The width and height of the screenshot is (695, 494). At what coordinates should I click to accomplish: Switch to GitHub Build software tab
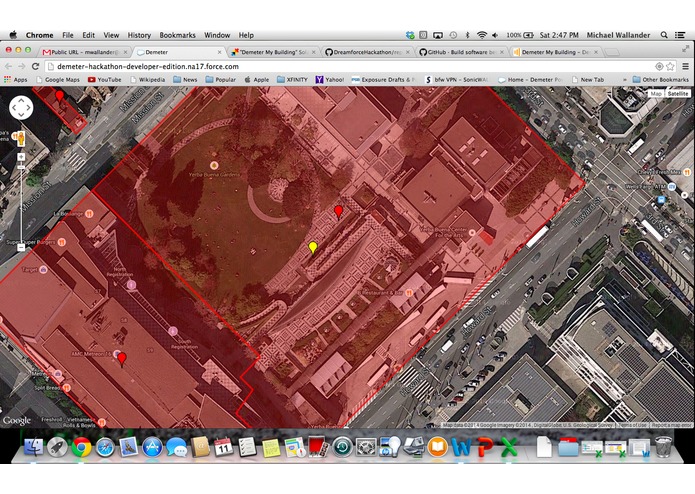[461, 52]
